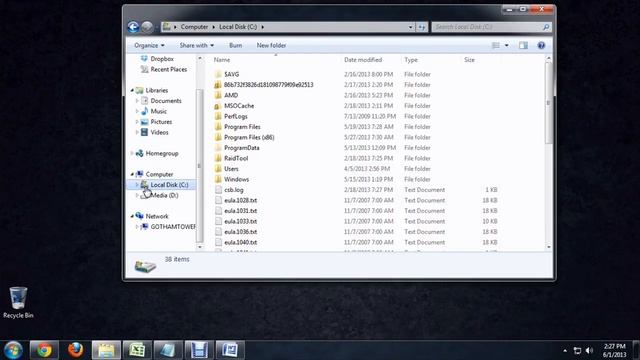The width and height of the screenshot is (640, 360).
Task: Launch Google Chrome from the taskbar
Action: coord(44,350)
